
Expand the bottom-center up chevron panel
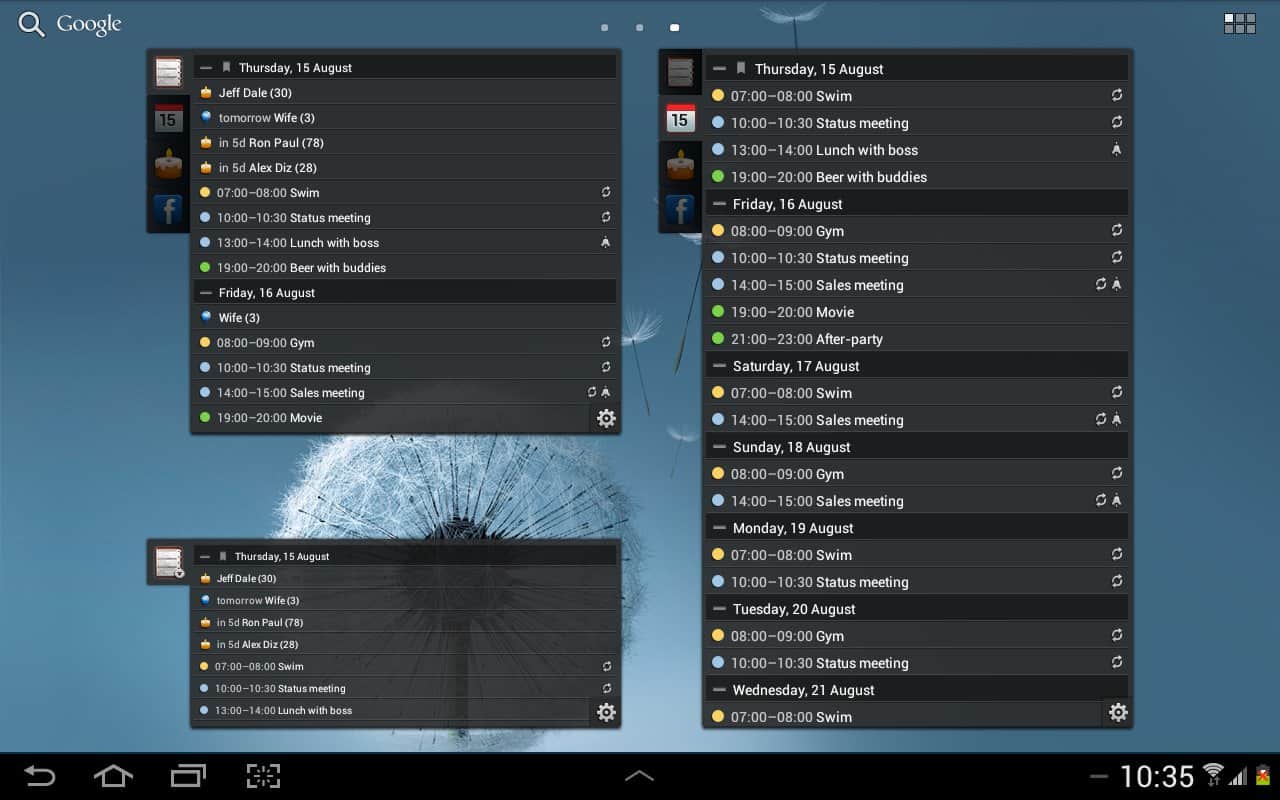coord(639,775)
